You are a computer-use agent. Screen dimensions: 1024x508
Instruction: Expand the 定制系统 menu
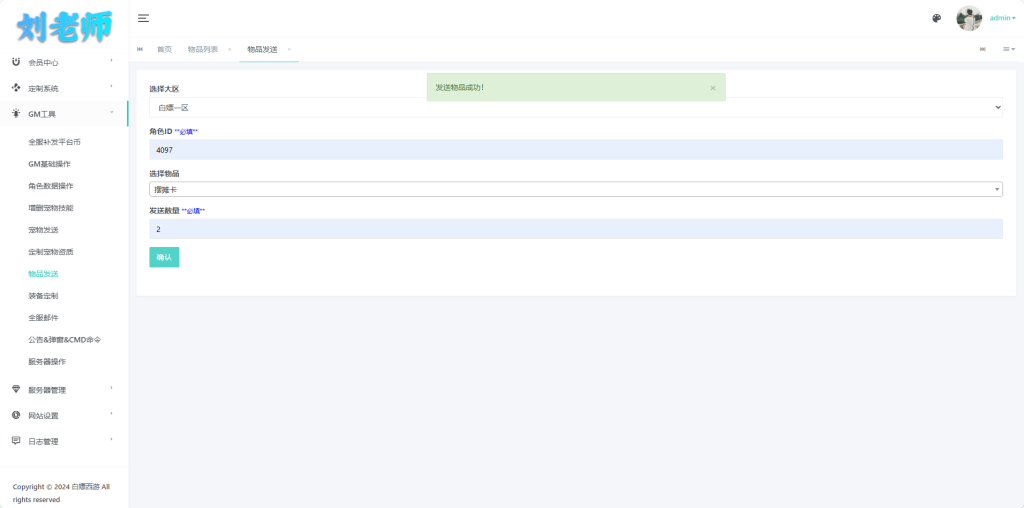click(x=64, y=88)
